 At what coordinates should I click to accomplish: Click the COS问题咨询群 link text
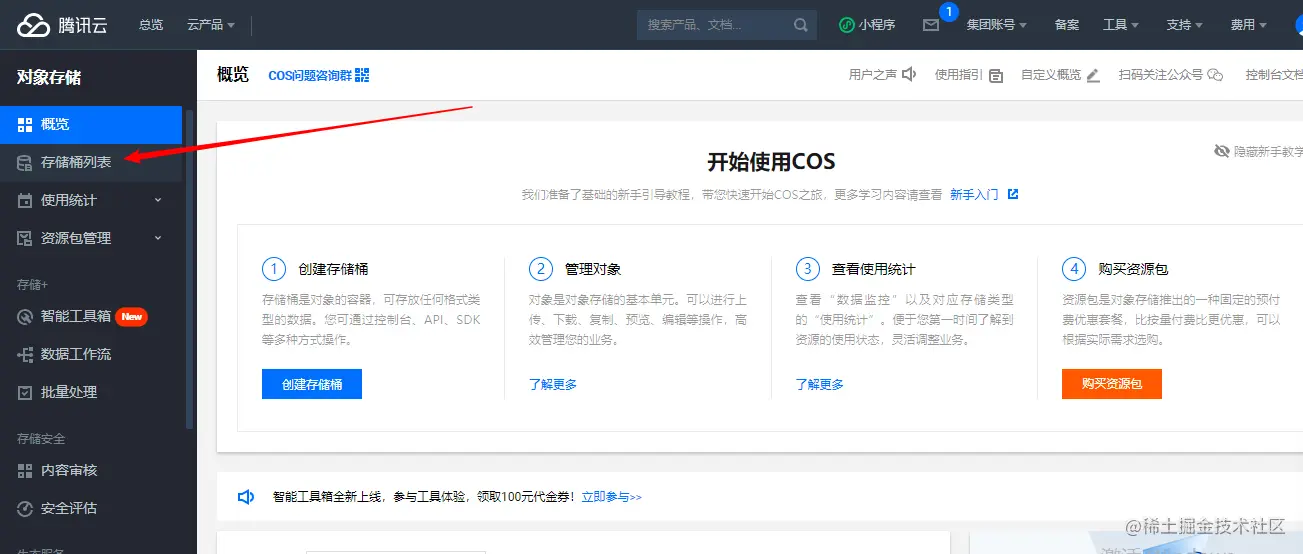point(310,75)
